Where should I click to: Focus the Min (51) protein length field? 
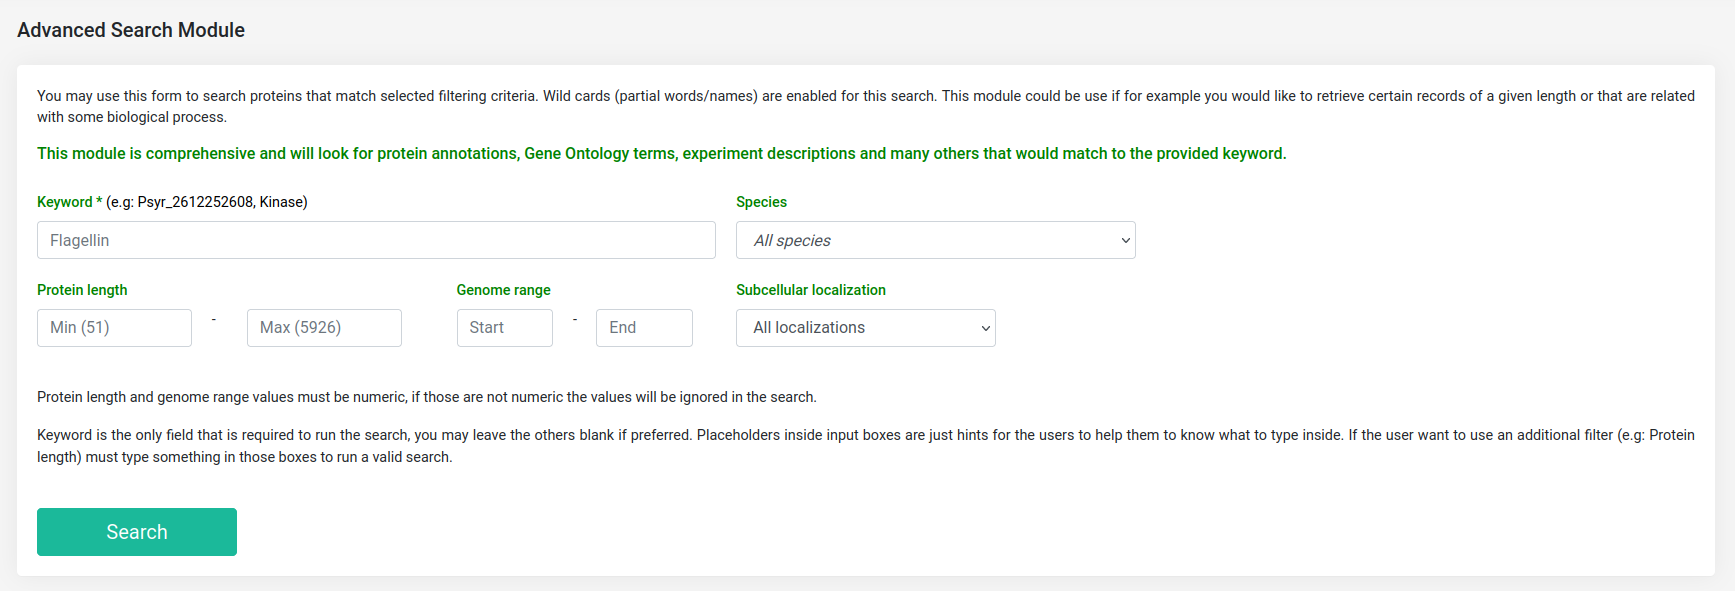pos(114,328)
